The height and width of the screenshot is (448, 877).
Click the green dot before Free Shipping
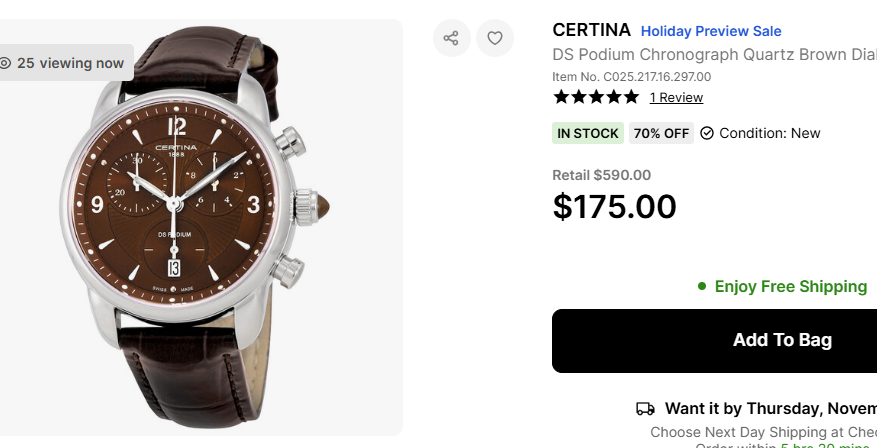702,287
